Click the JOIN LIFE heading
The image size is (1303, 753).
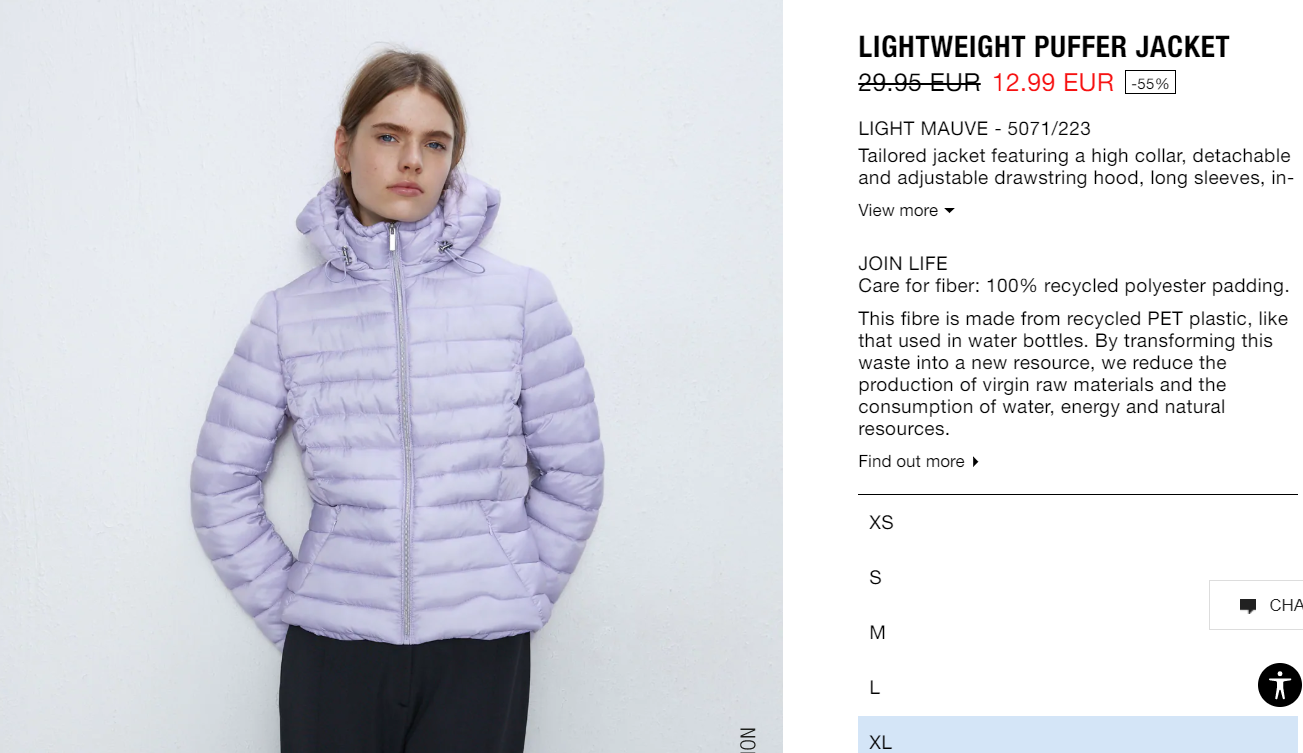point(903,264)
